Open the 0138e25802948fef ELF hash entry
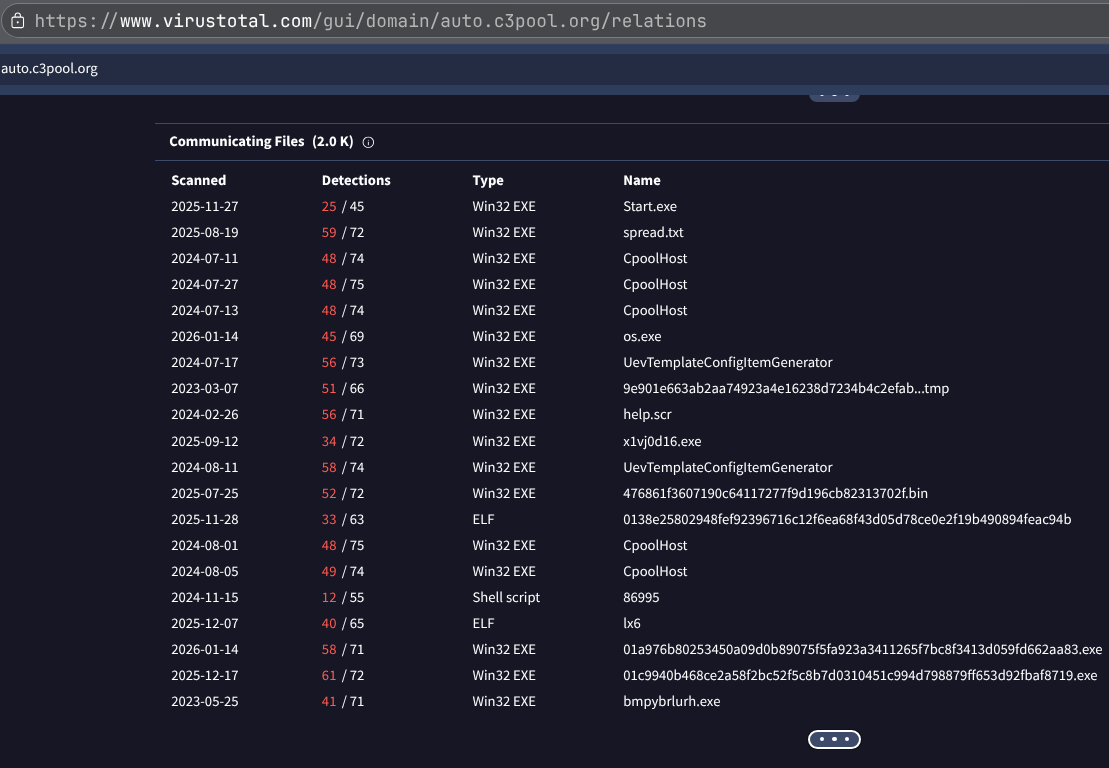This screenshot has height=768, width=1109. point(847,520)
